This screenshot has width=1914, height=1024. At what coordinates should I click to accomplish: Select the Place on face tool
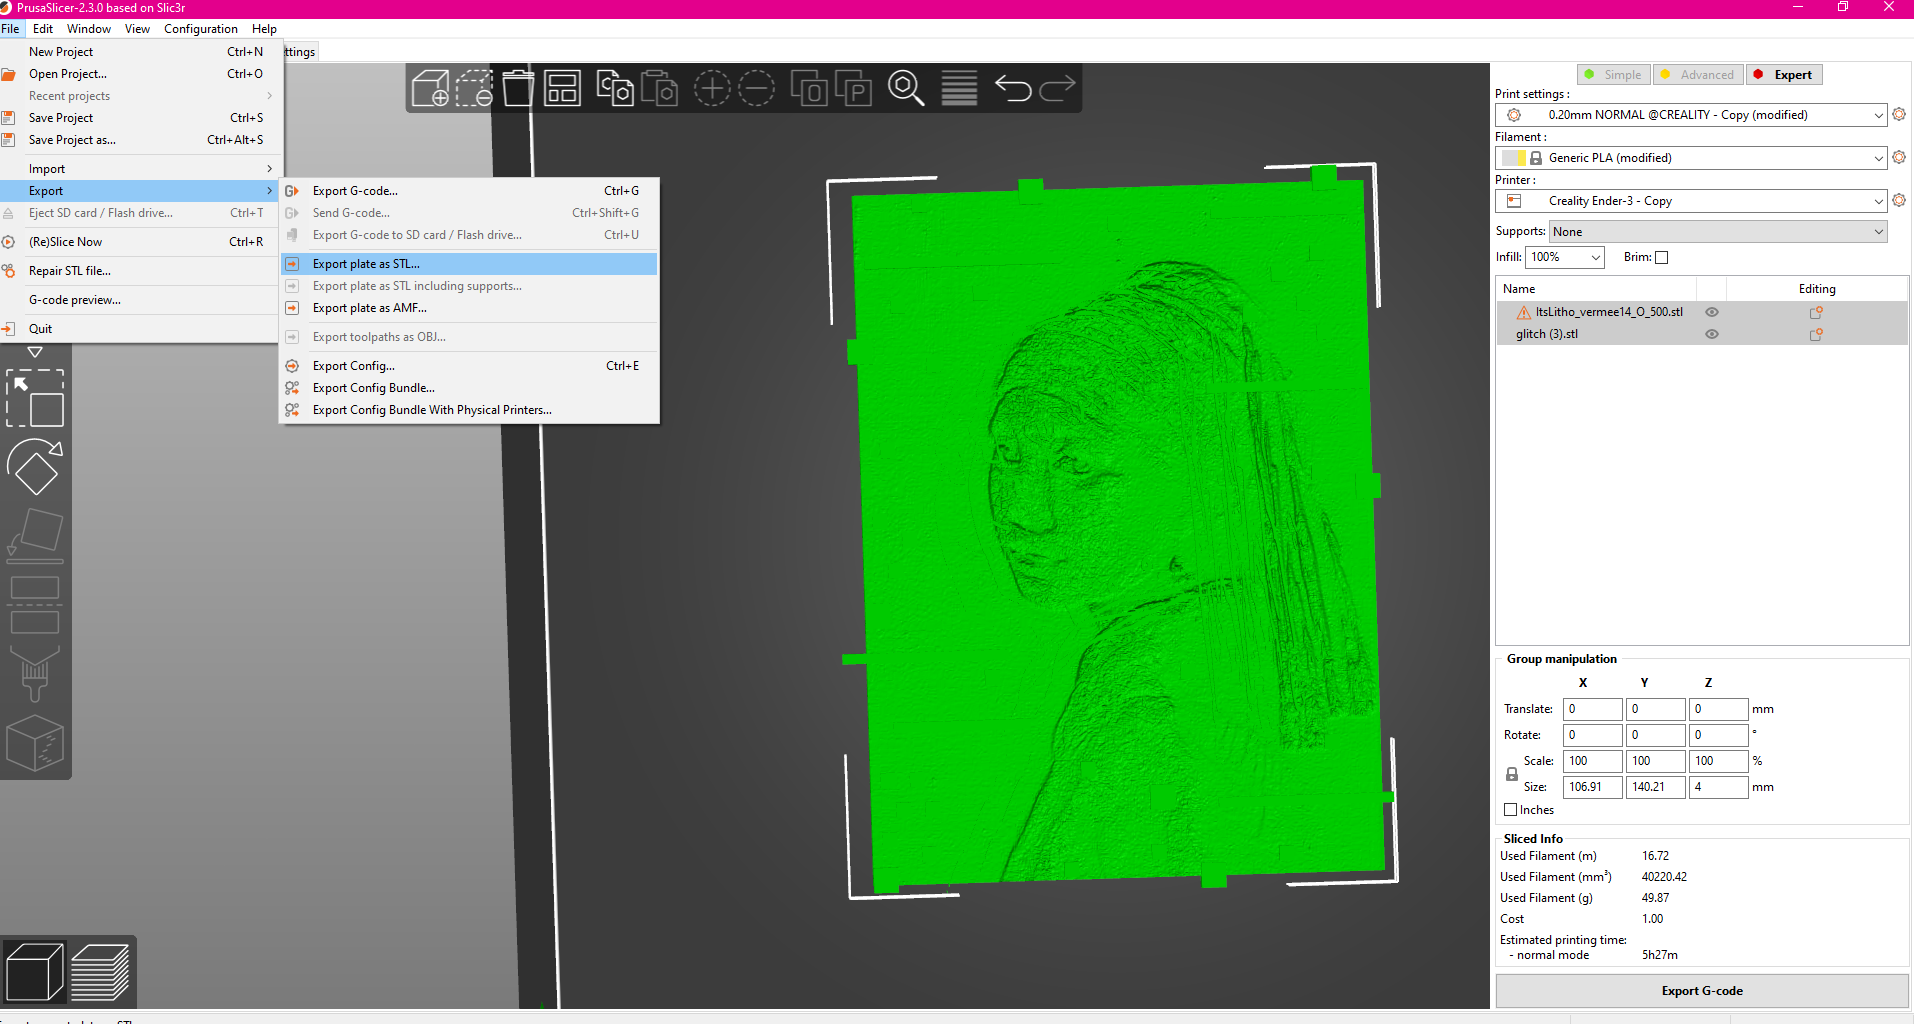[x=35, y=534]
